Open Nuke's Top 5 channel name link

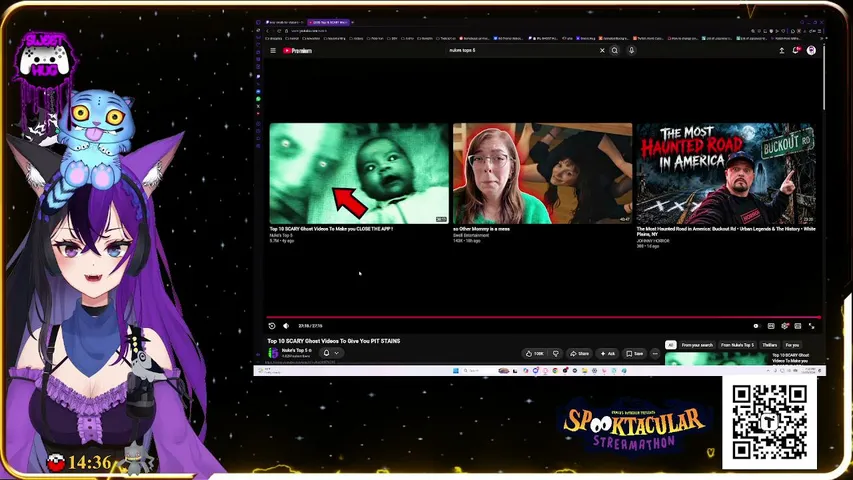pos(296,350)
